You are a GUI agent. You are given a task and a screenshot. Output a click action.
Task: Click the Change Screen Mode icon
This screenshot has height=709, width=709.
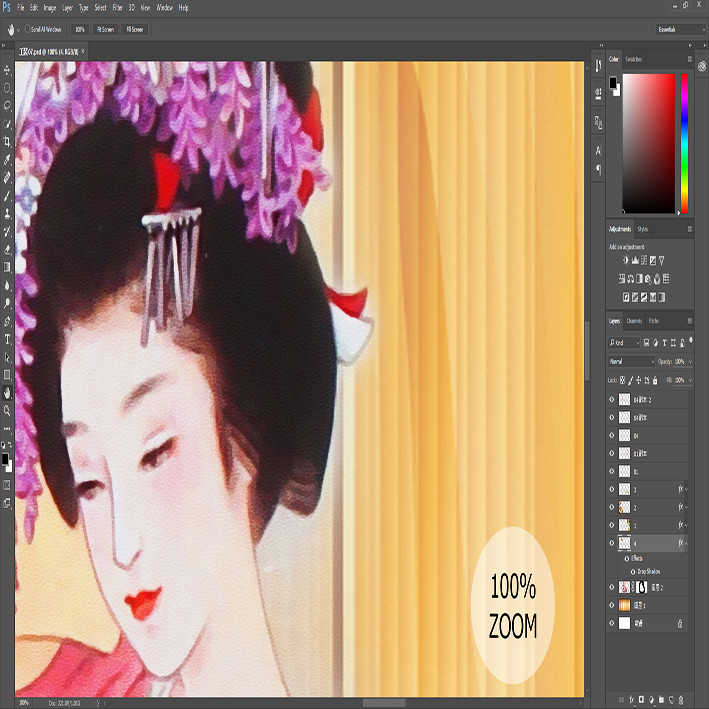point(7,503)
